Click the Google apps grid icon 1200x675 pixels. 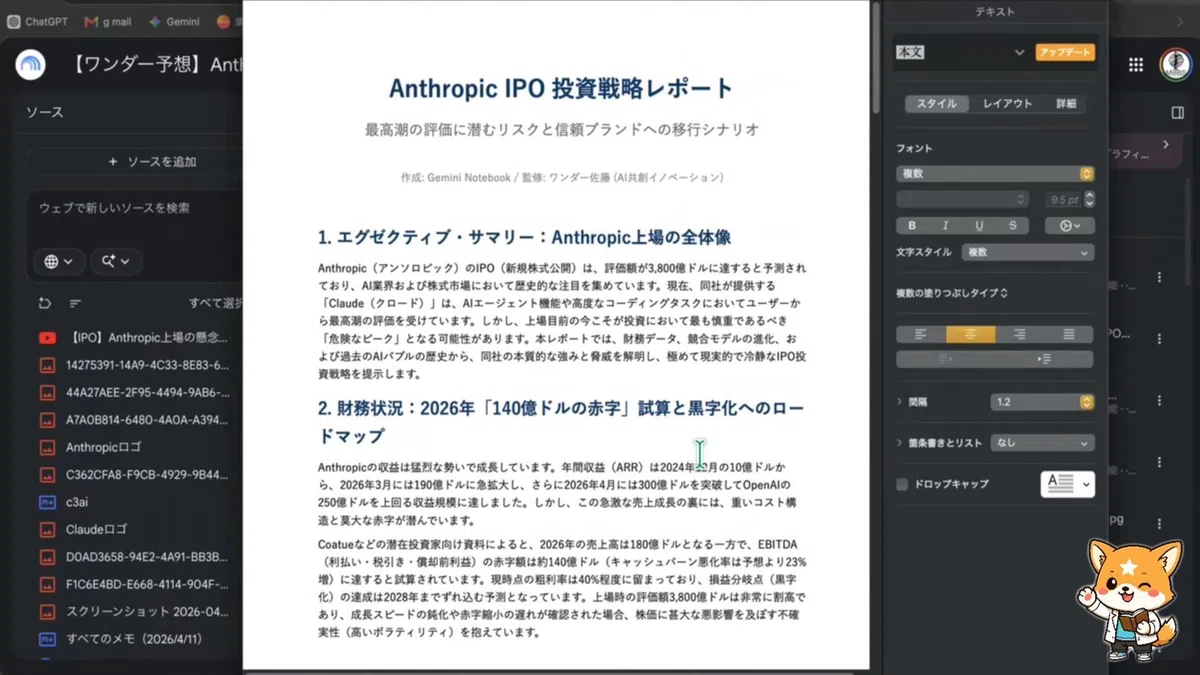tap(1135, 64)
